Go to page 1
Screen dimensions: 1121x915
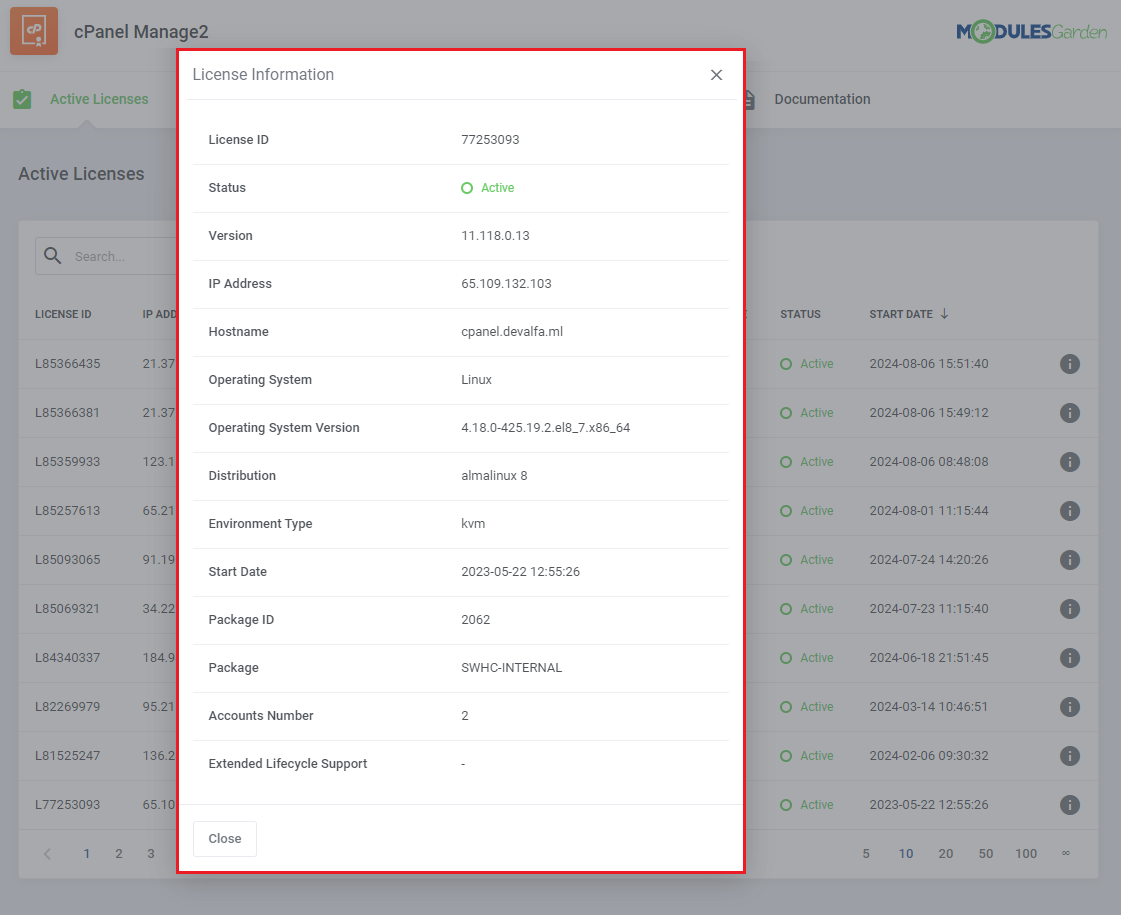tap(87, 854)
